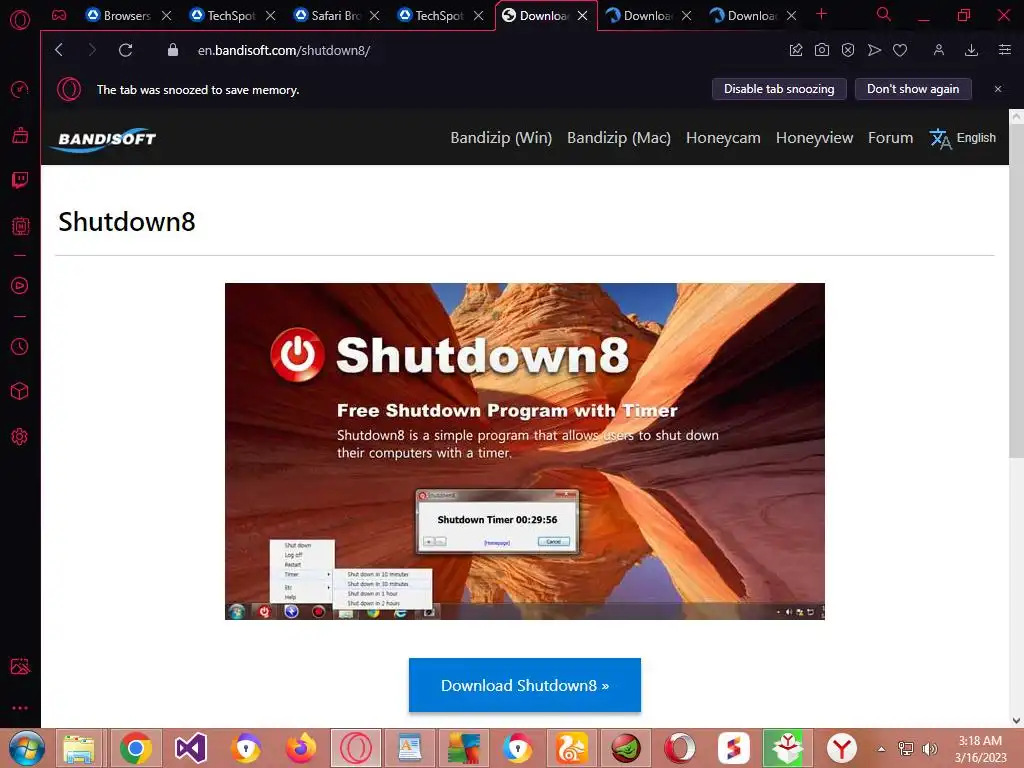Screen dimensions: 1024x768
Task: Open GX Corner gamepad icon
Action: [x=59, y=15]
